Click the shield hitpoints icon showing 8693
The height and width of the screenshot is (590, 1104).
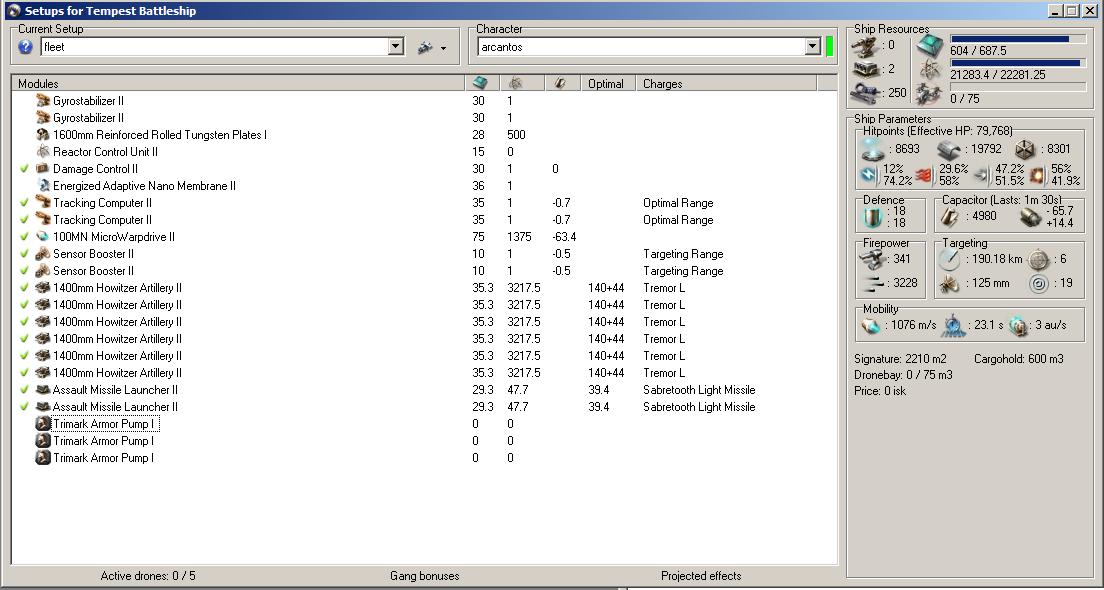(x=872, y=149)
